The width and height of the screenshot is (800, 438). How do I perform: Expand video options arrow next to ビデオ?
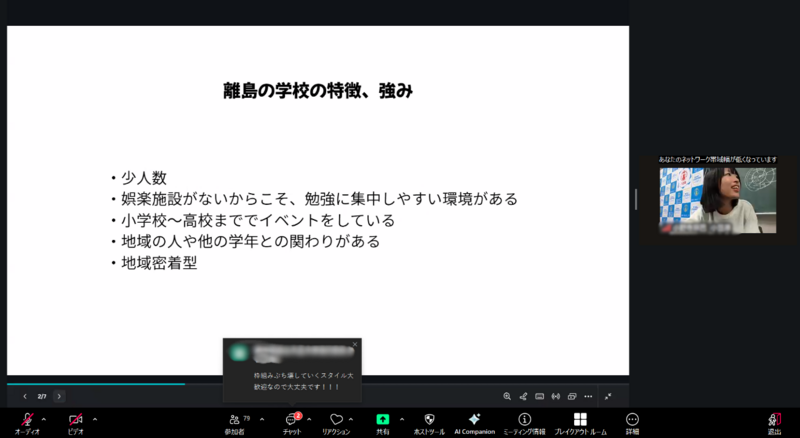click(x=94, y=419)
